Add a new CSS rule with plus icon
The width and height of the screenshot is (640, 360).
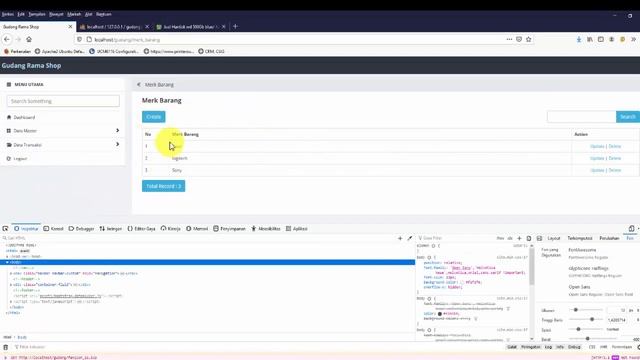click(519, 238)
